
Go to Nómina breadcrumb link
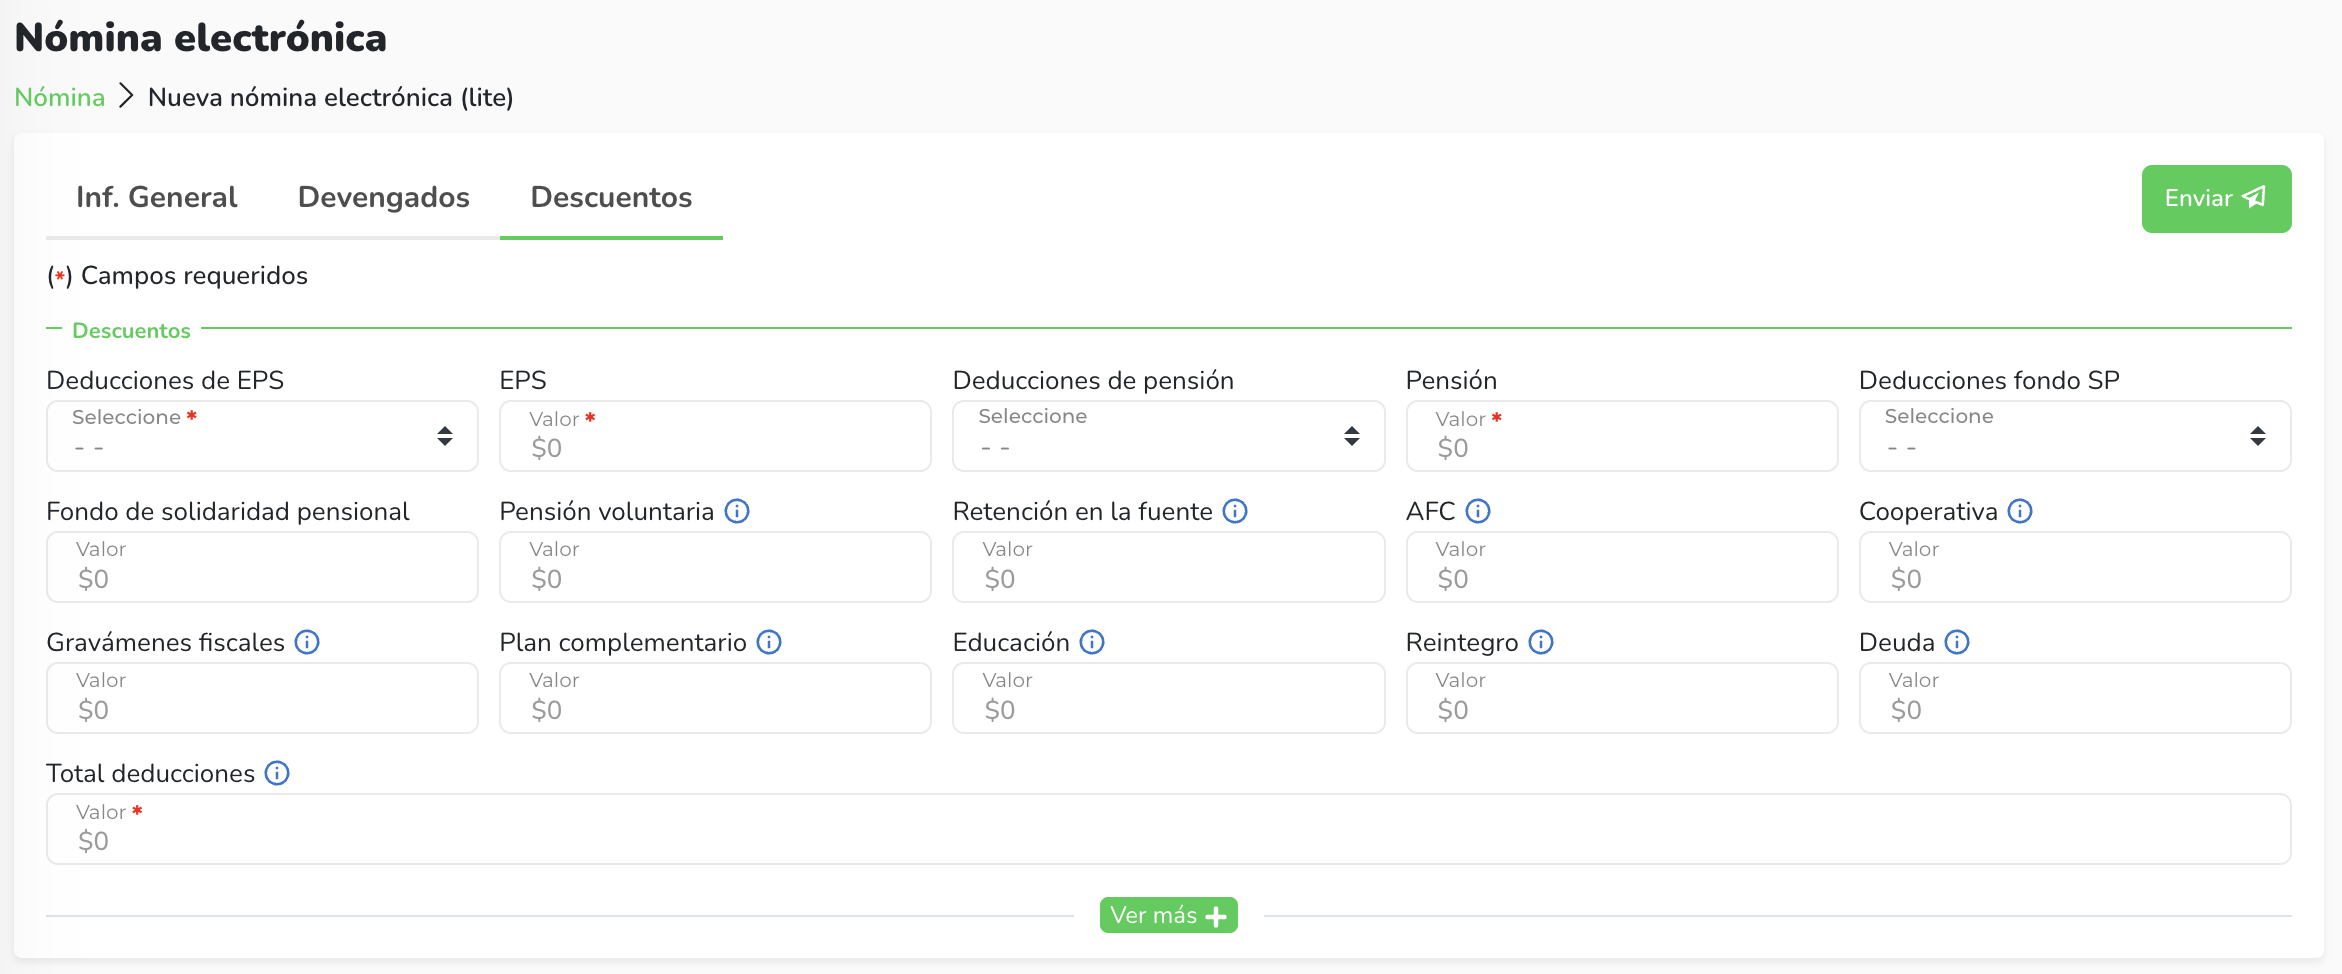[x=60, y=97]
